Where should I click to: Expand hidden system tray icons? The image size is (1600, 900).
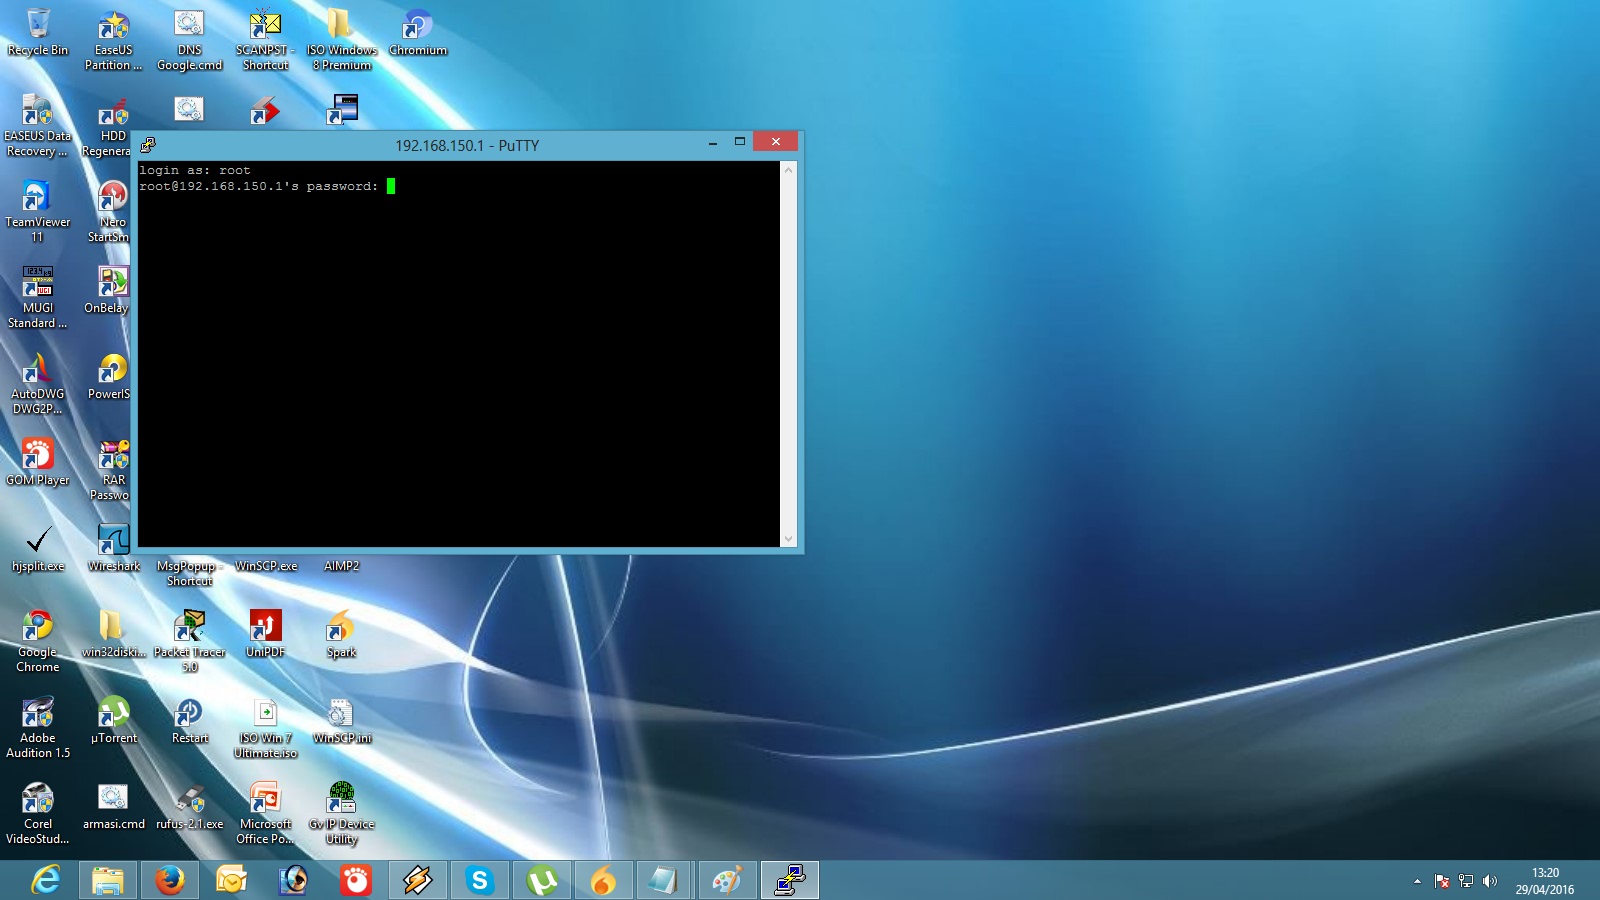coord(1417,881)
